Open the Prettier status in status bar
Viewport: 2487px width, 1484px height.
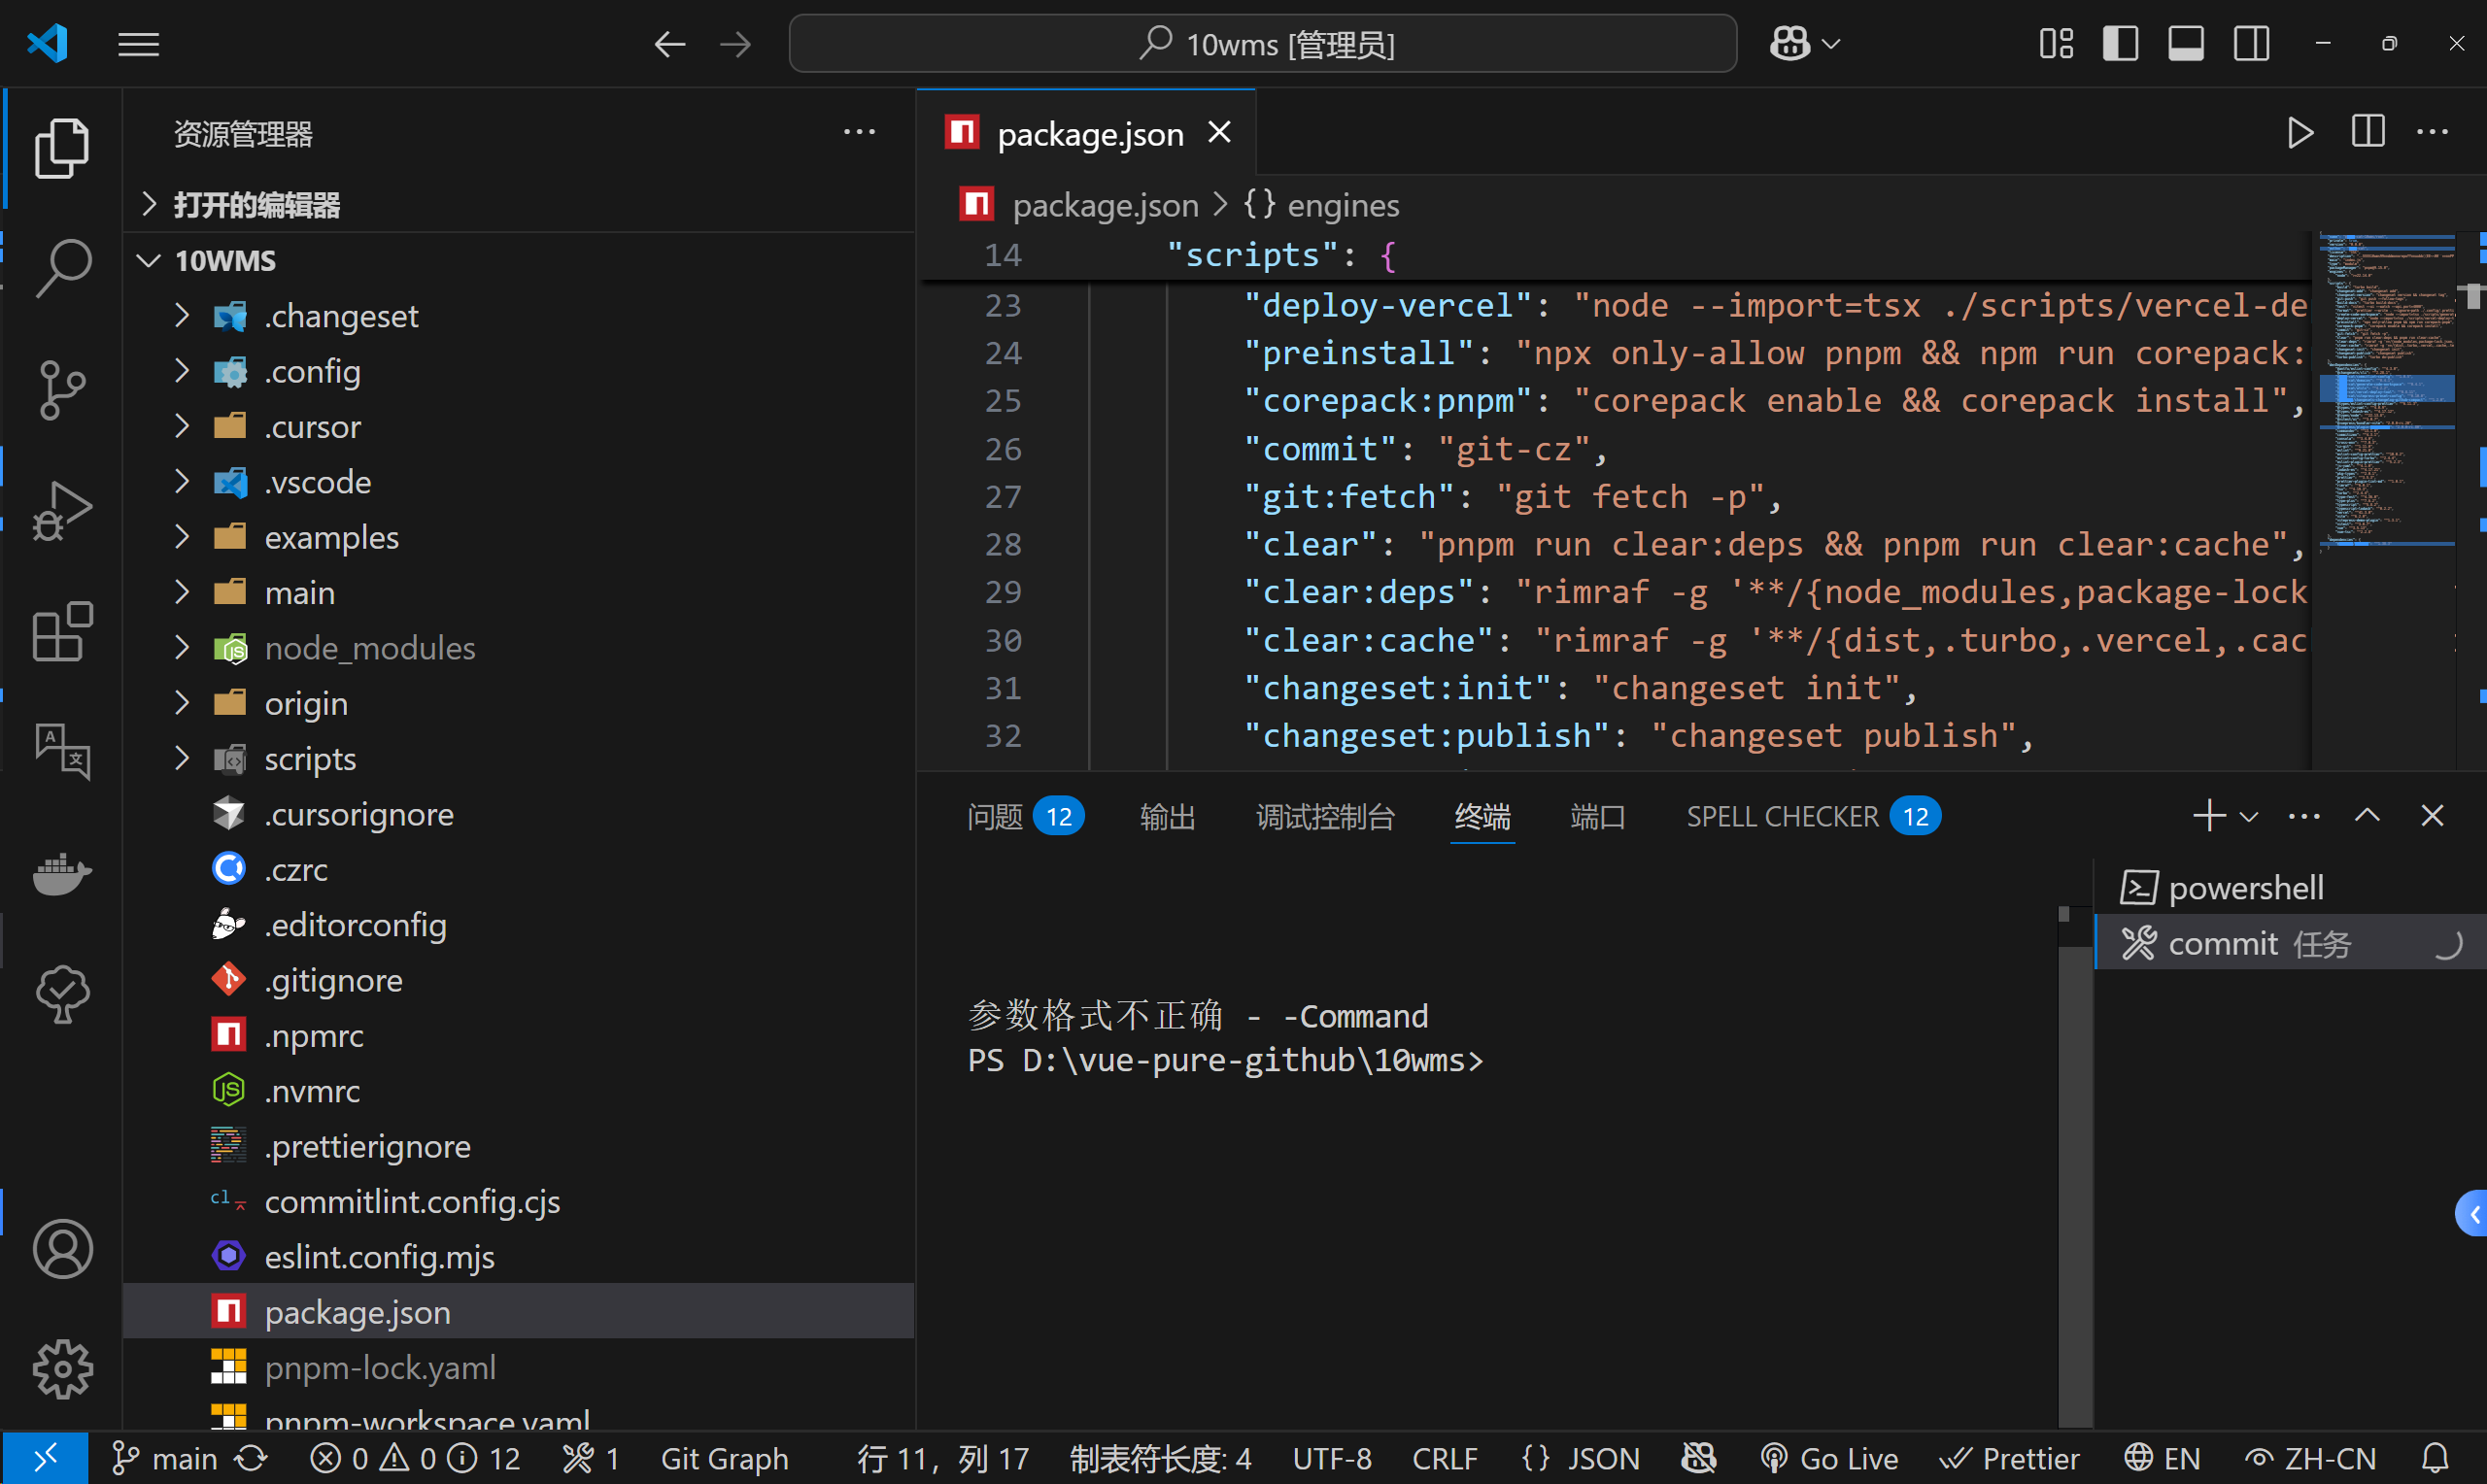[x=2010, y=1458]
